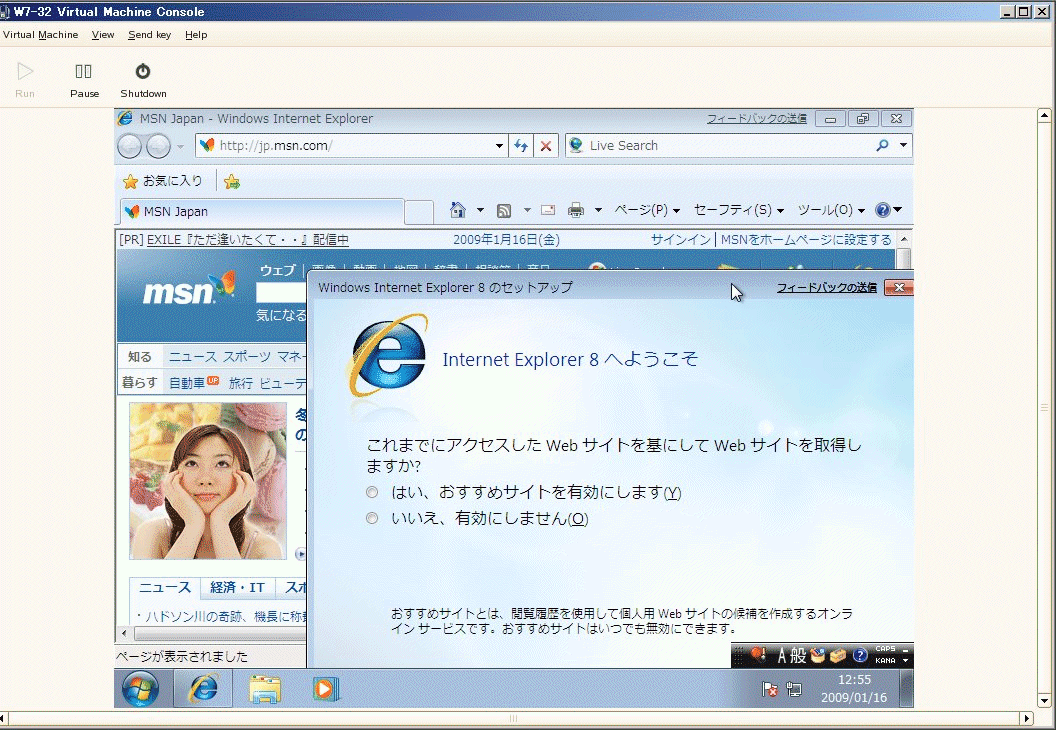Click Internet Explorer taskbar icon
Viewport: 1056px width, 730px height.
point(203,689)
